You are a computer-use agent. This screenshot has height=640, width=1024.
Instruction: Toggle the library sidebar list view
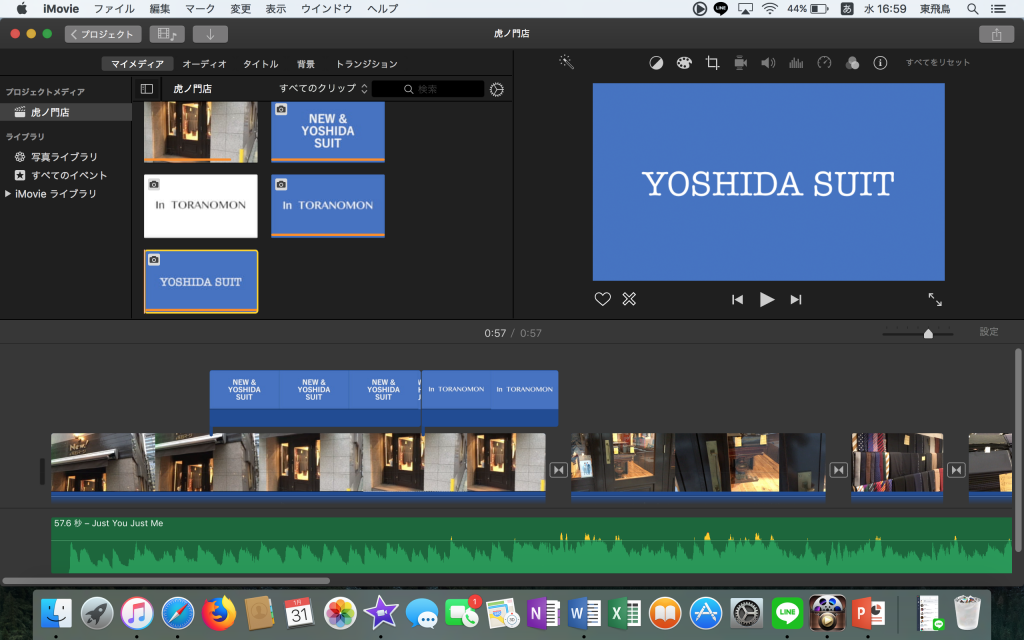click(x=147, y=89)
